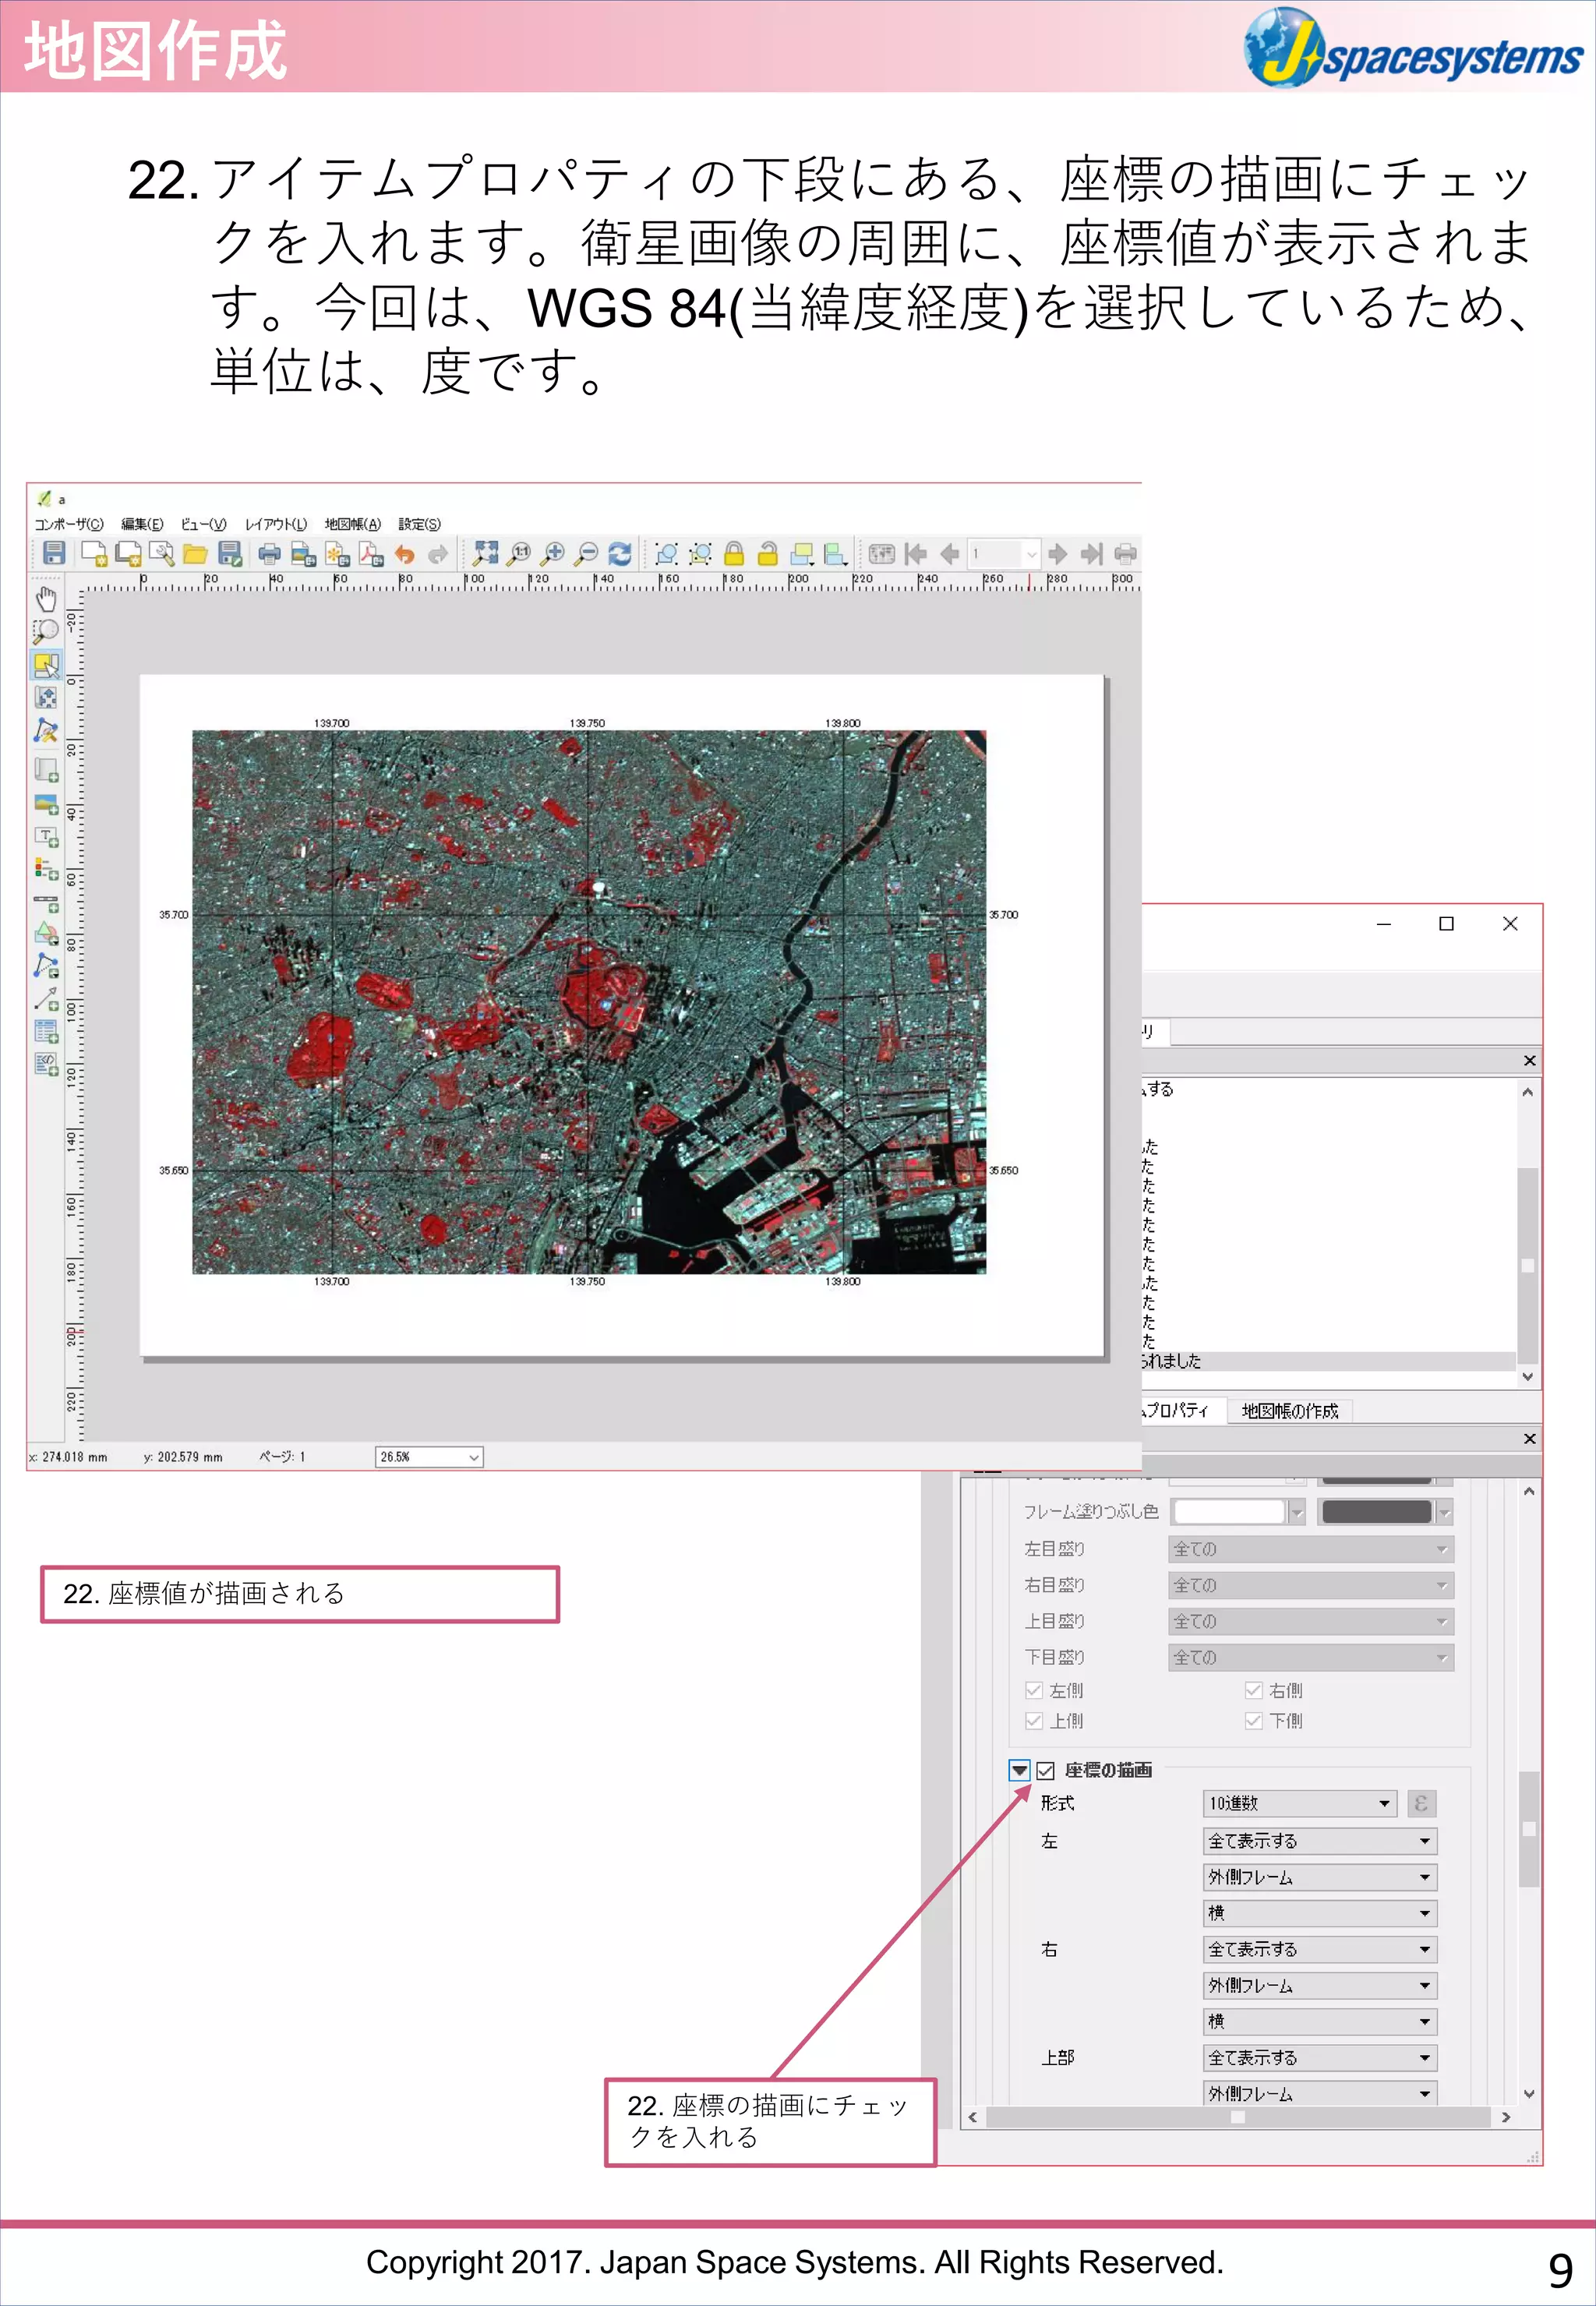The image size is (1596, 2306).
Task: Click the フレーム塗りつぶし色 white color swatch
Action: coord(1229,1512)
